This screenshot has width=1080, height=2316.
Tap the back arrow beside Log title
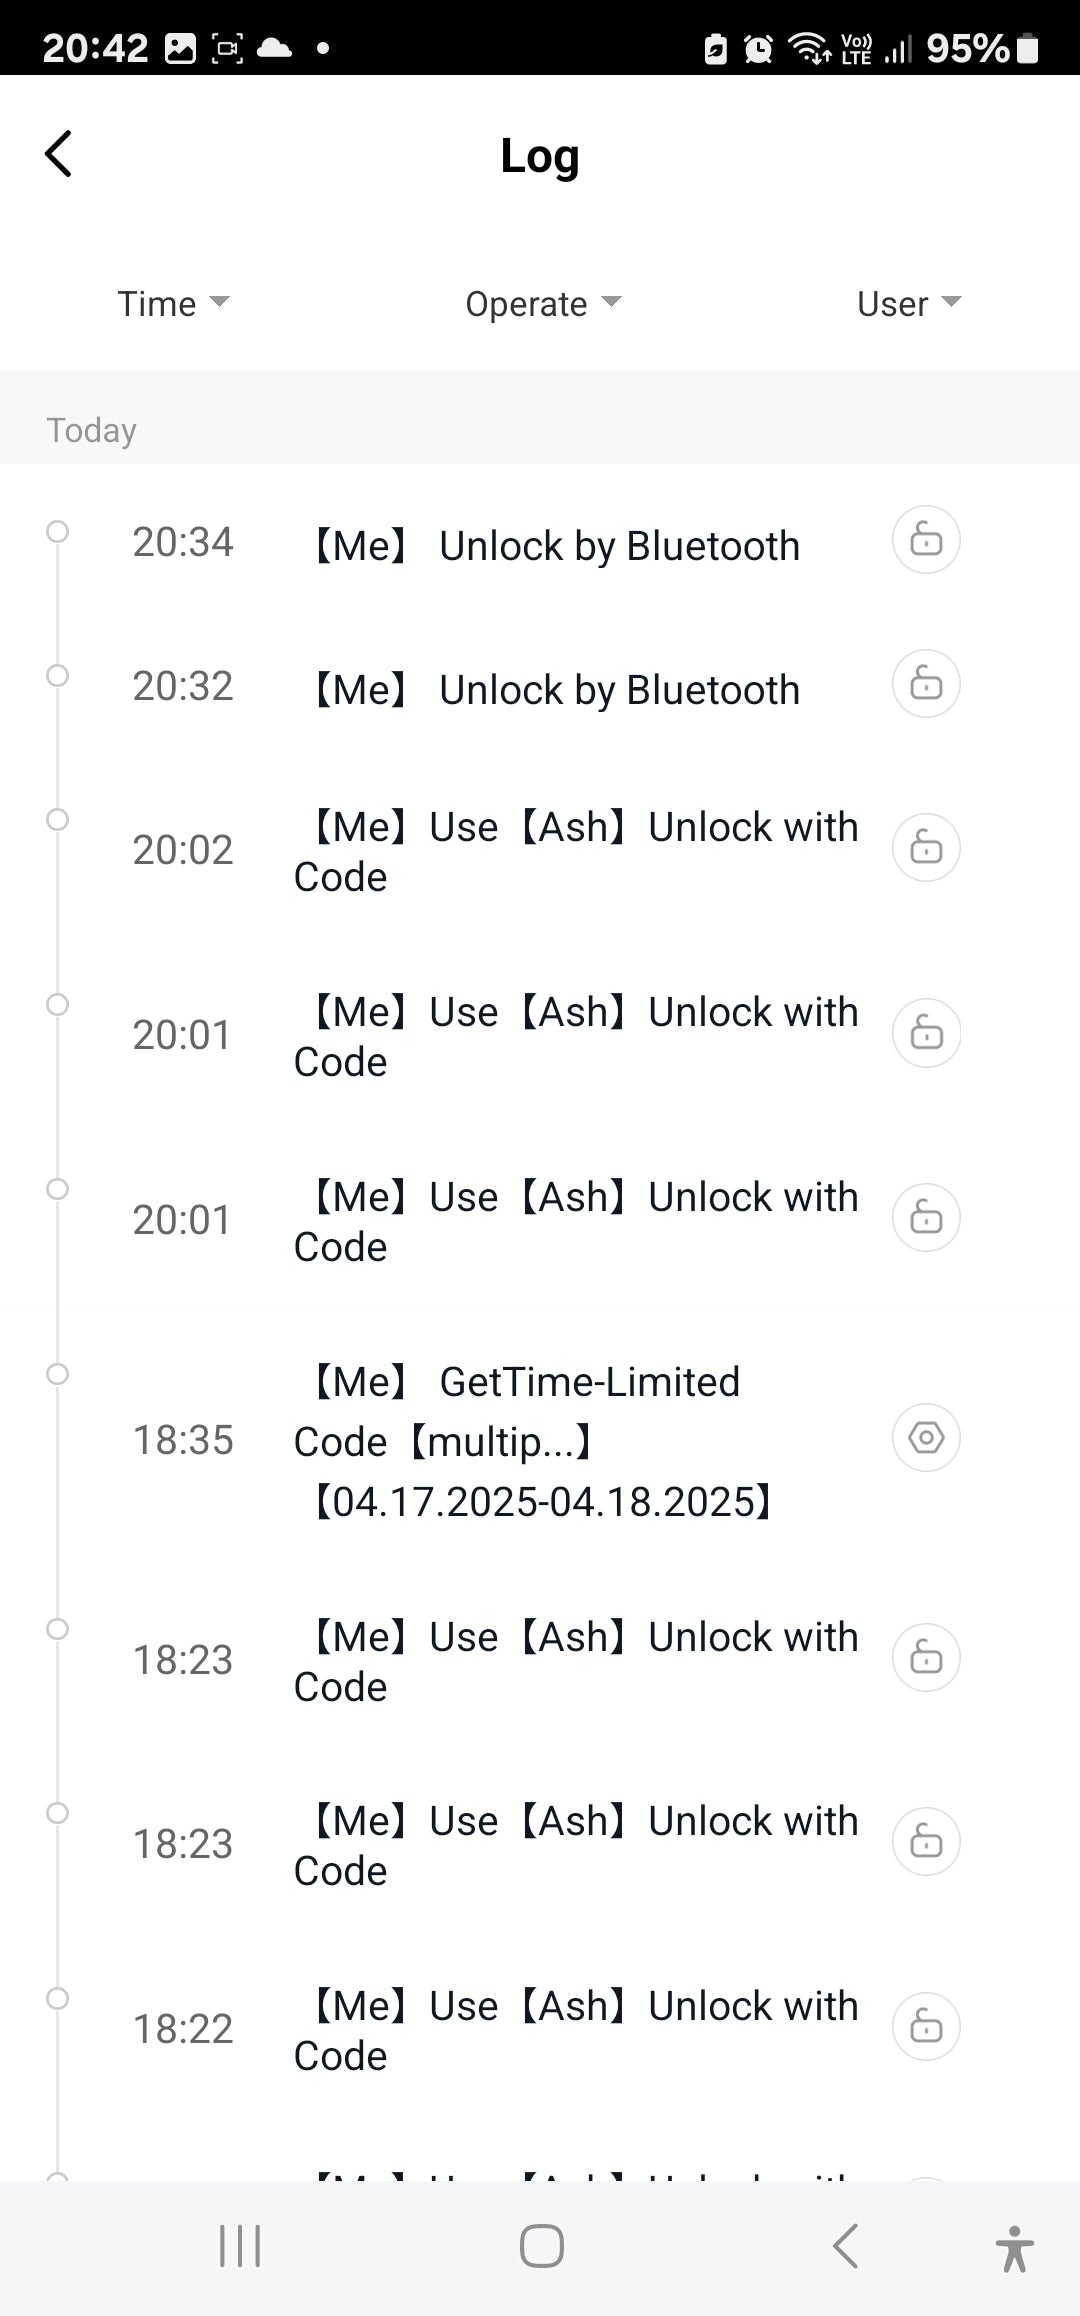59,155
